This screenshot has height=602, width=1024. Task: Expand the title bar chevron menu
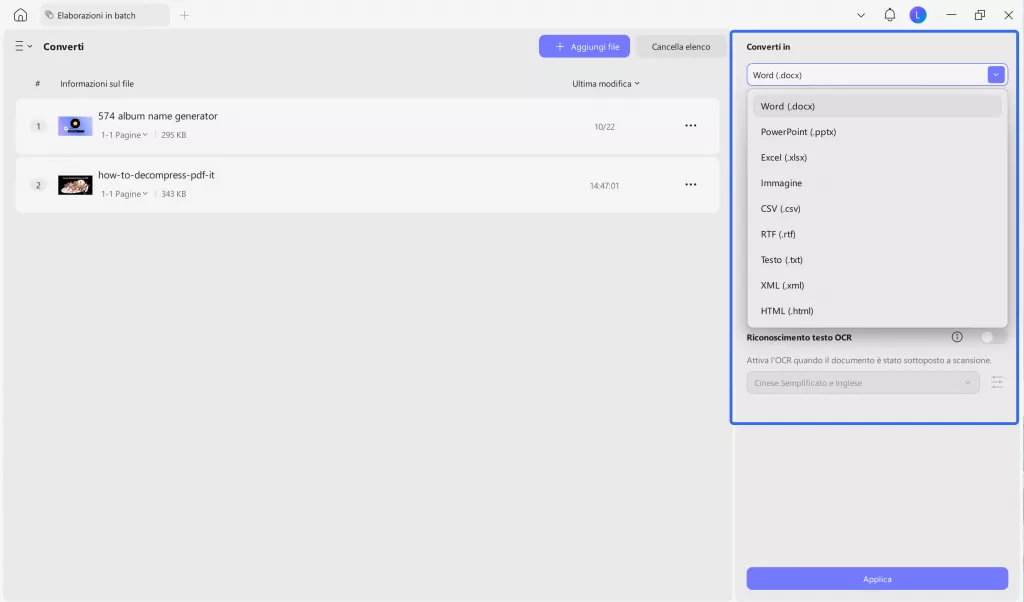[x=861, y=15]
